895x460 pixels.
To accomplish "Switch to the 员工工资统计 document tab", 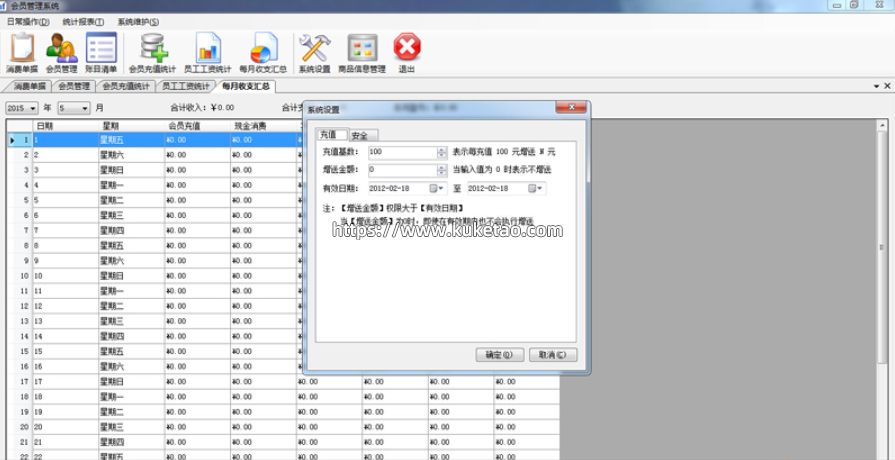I will click(186, 86).
